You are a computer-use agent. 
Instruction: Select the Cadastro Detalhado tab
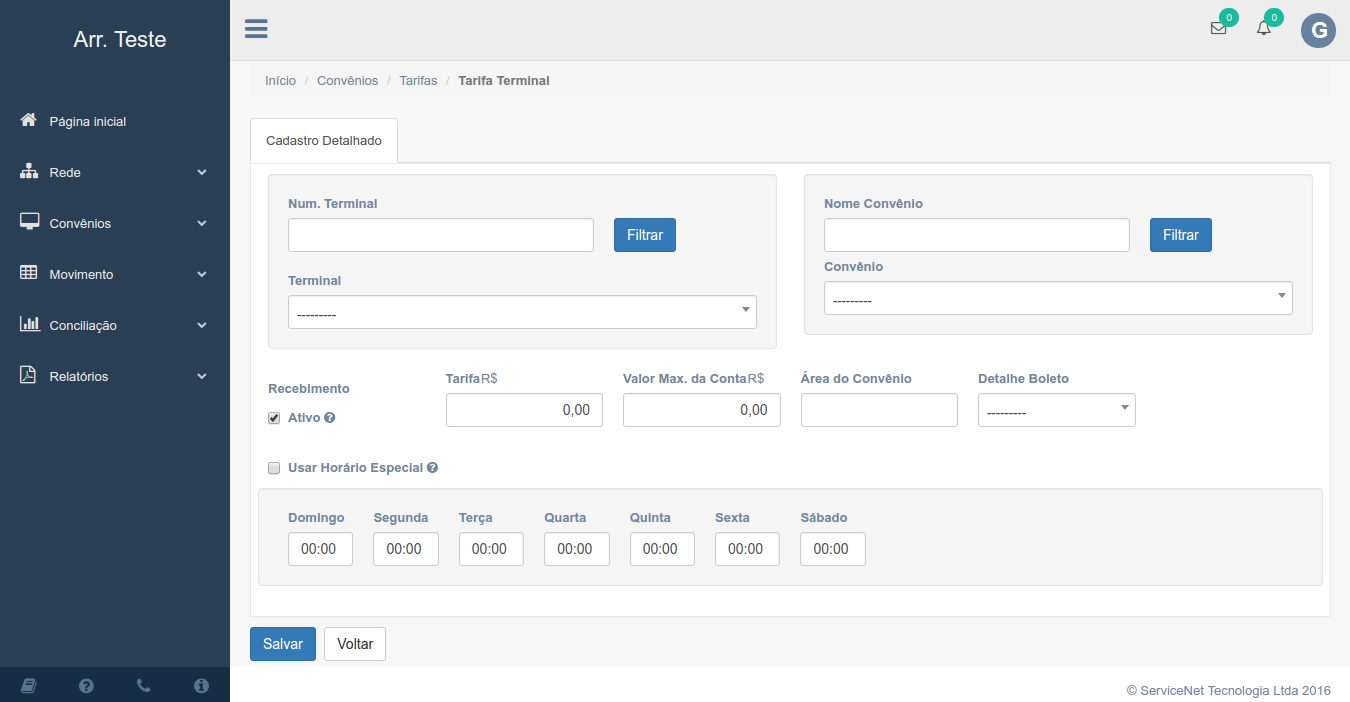click(324, 141)
